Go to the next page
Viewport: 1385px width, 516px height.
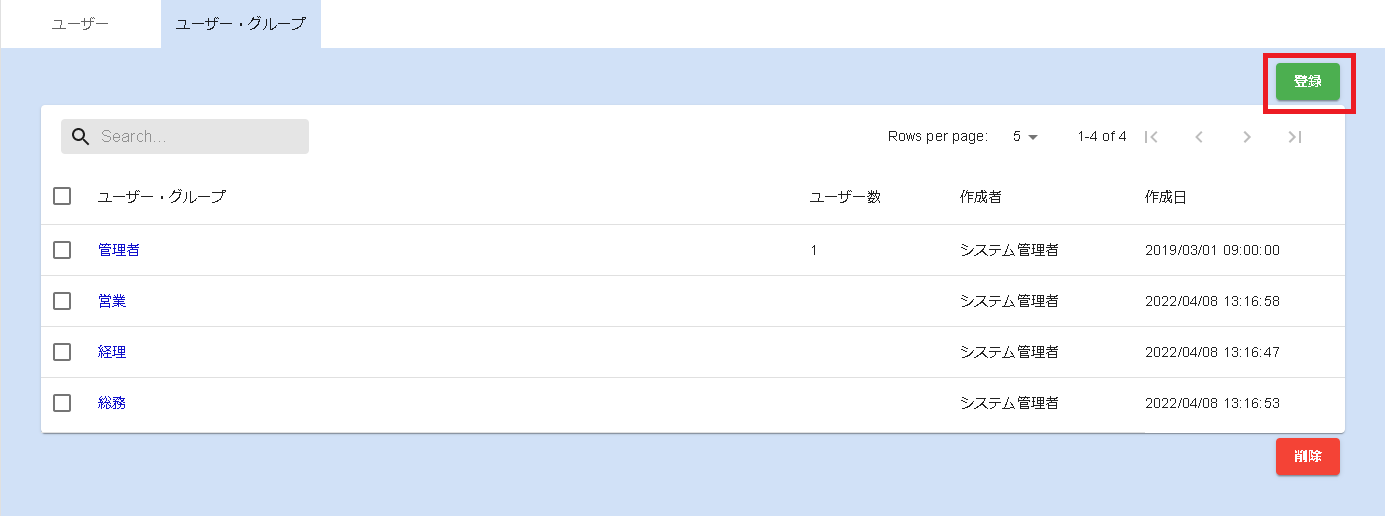tap(1247, 137)
